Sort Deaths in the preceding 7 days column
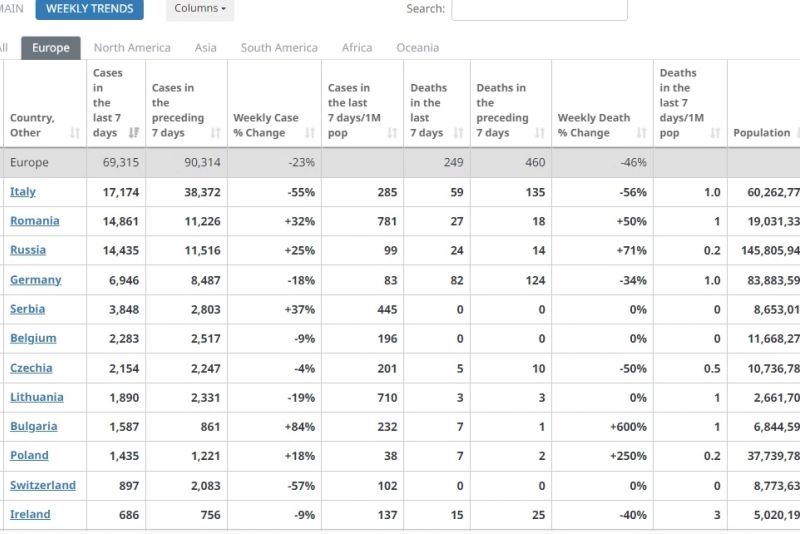 [x=540, y=133]
